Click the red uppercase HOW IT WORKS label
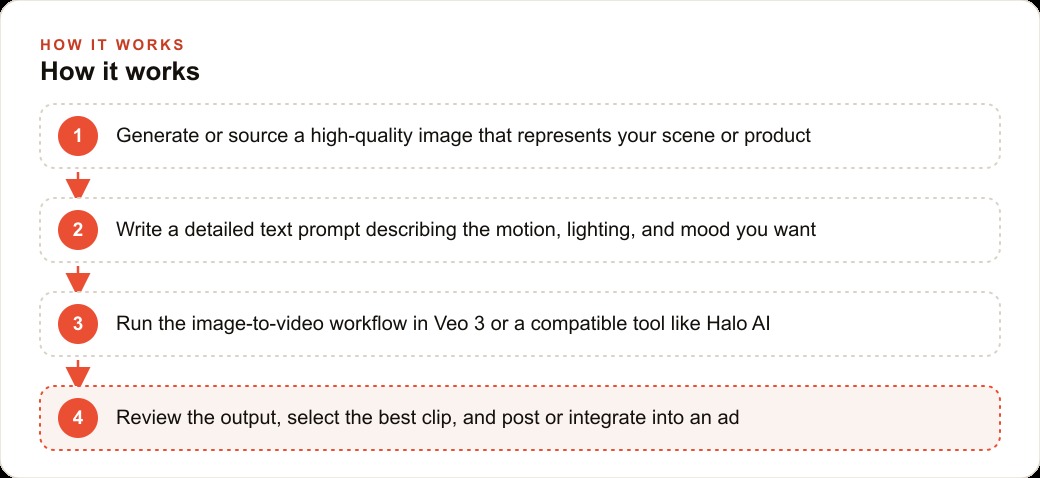Image resolution: width=1040 pixels, height=478 pixels. 112,45
